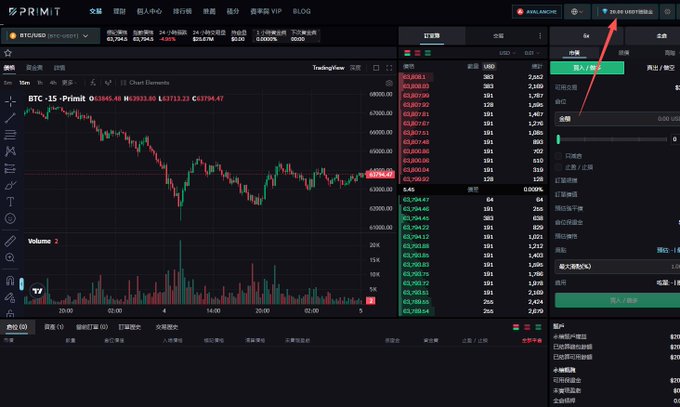Switch to recent trades tab beside order book
Viewport: 680px width, 407px height.
498,36
